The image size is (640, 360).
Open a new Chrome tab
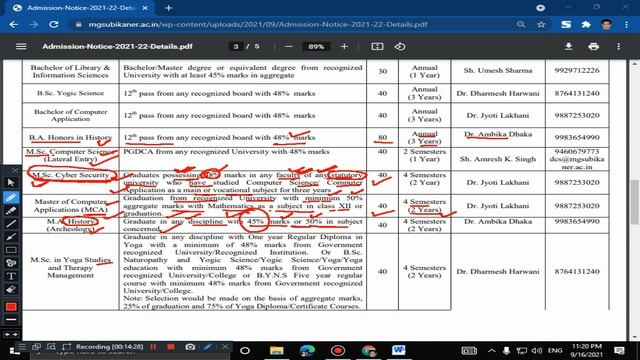click(169, 8)
